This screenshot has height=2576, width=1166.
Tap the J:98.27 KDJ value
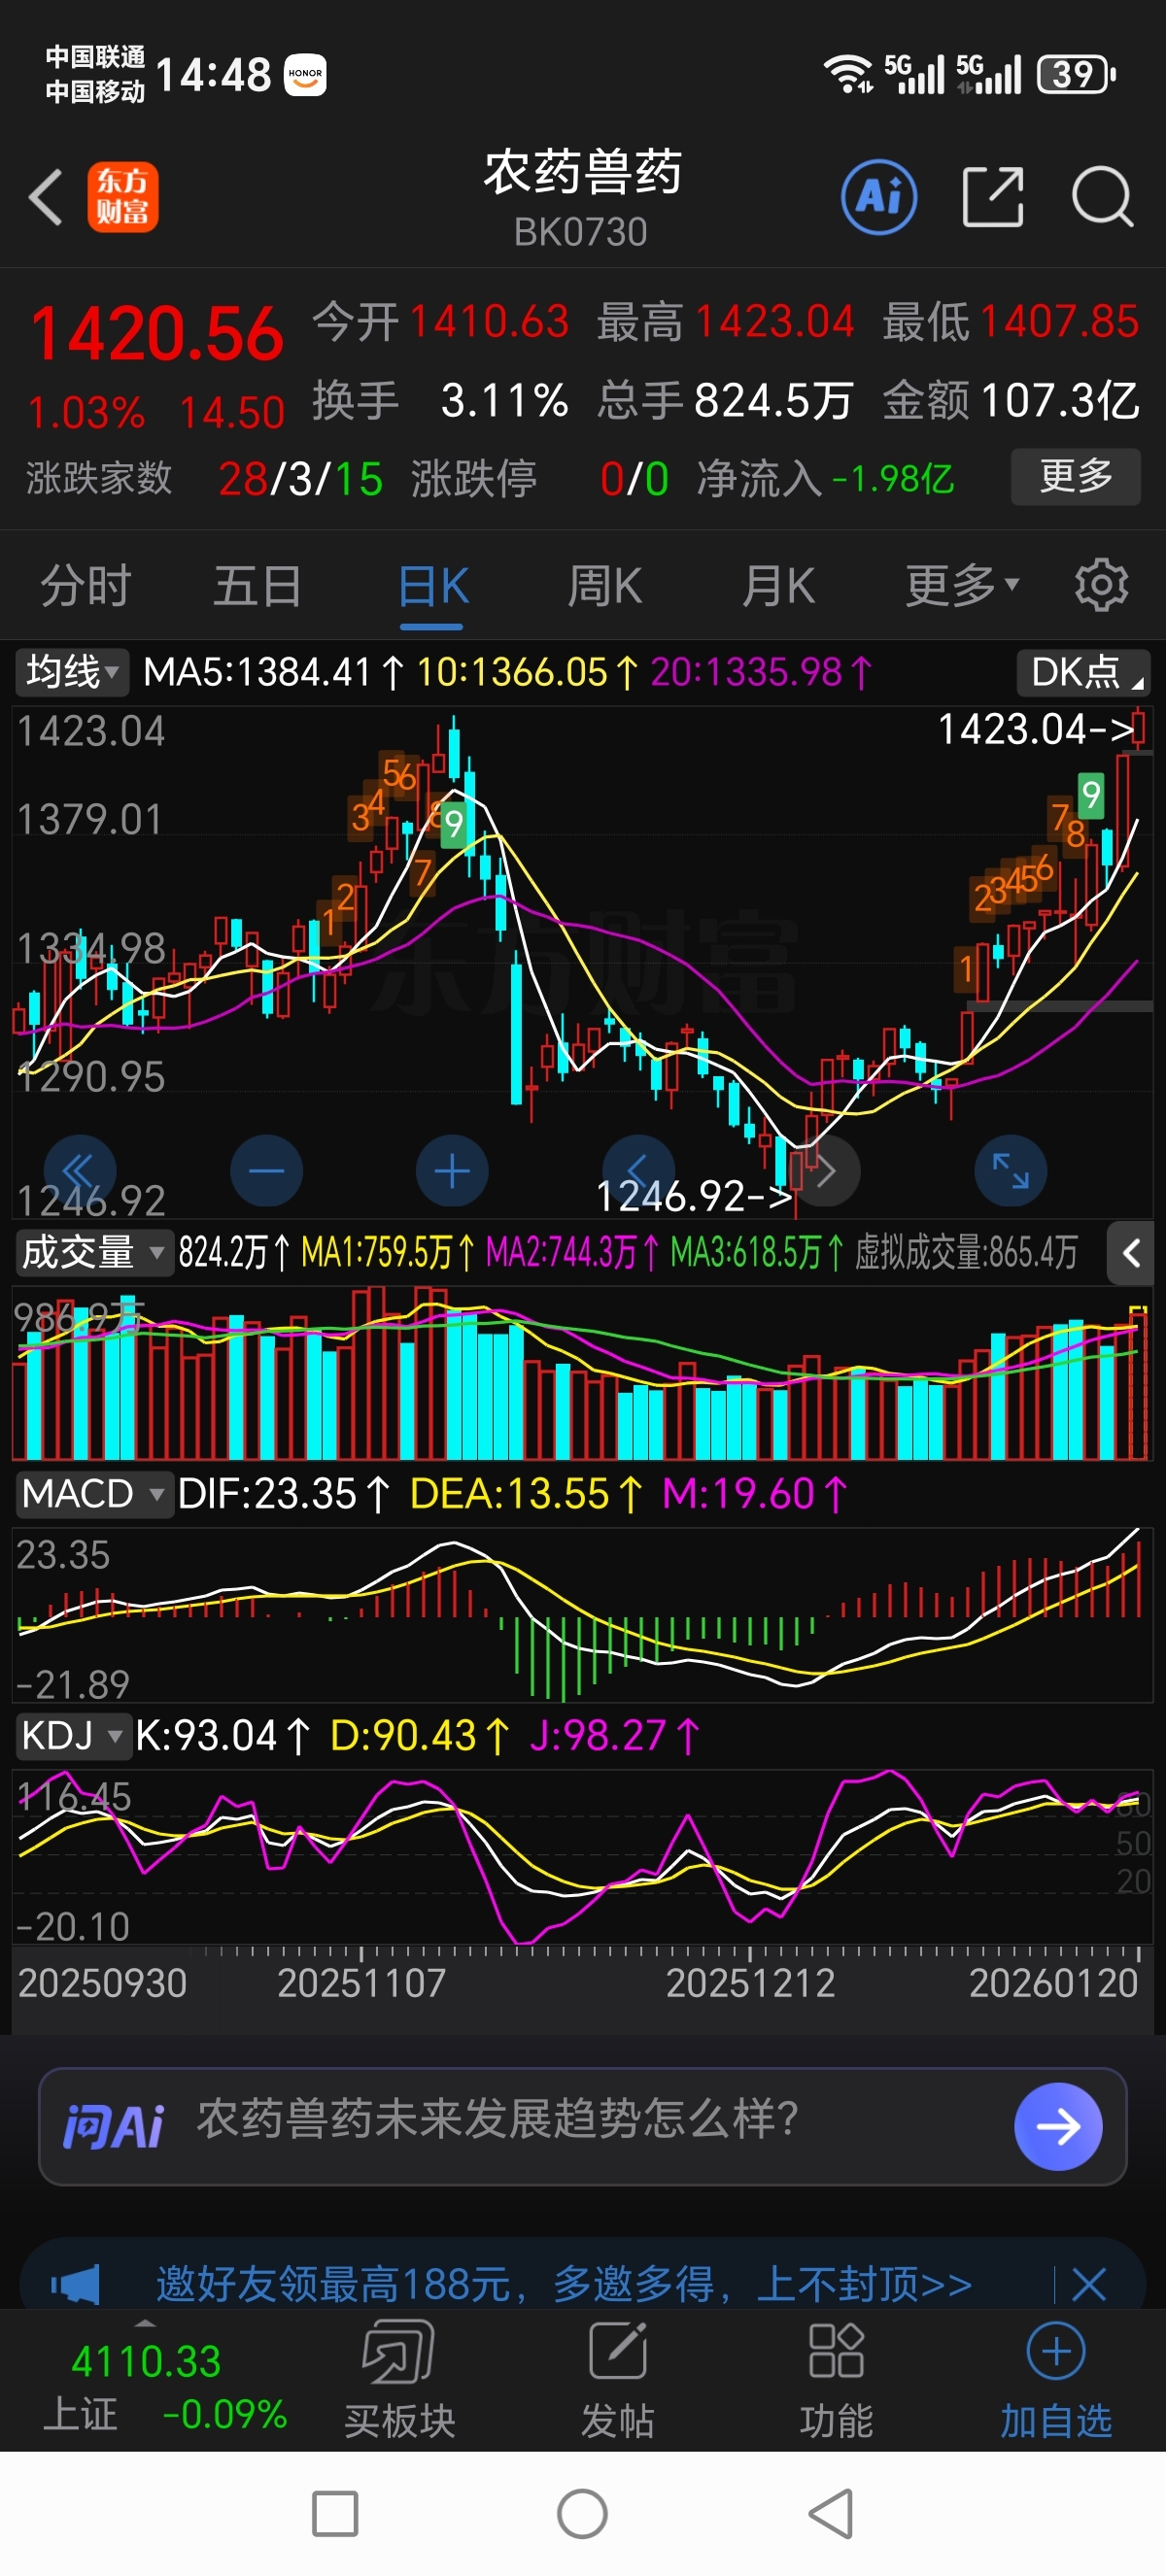coord(614,1736)
